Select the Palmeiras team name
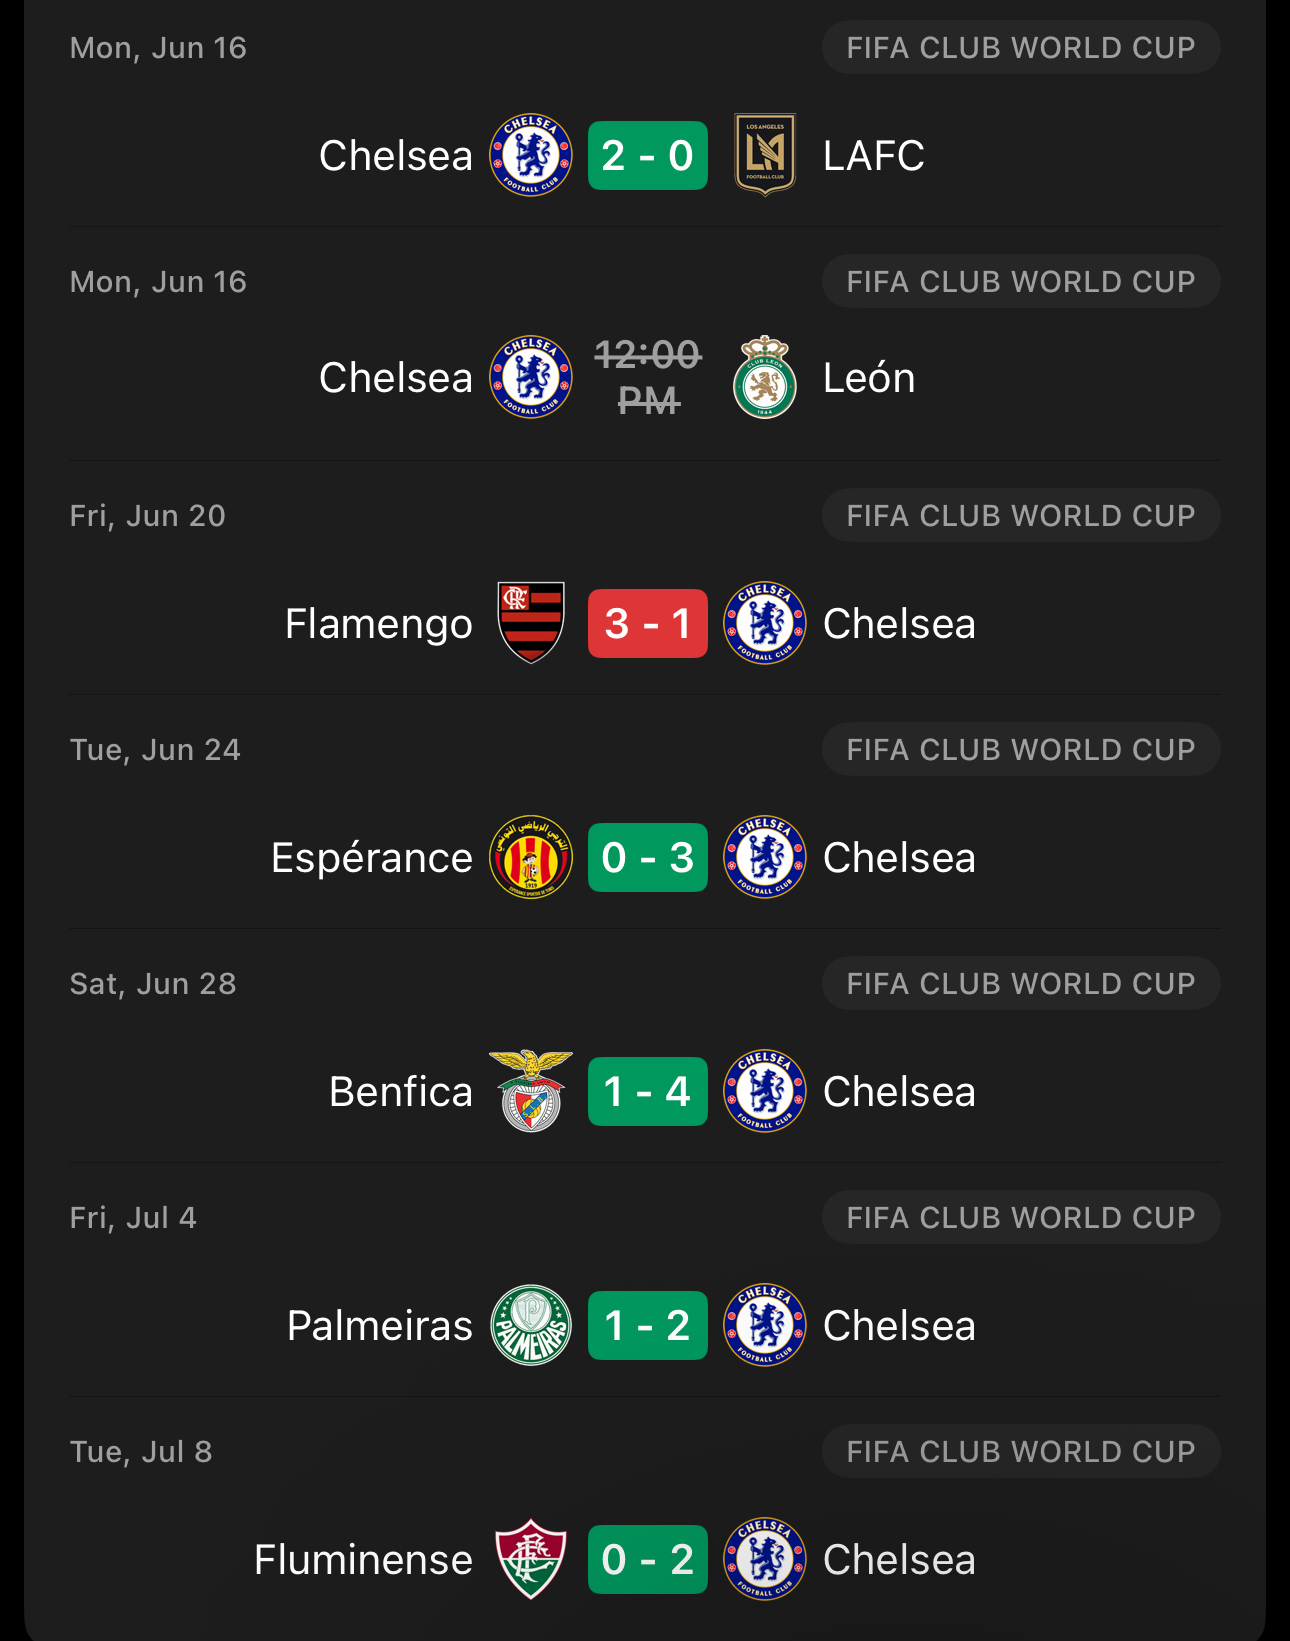 [x=379, y=1326]
